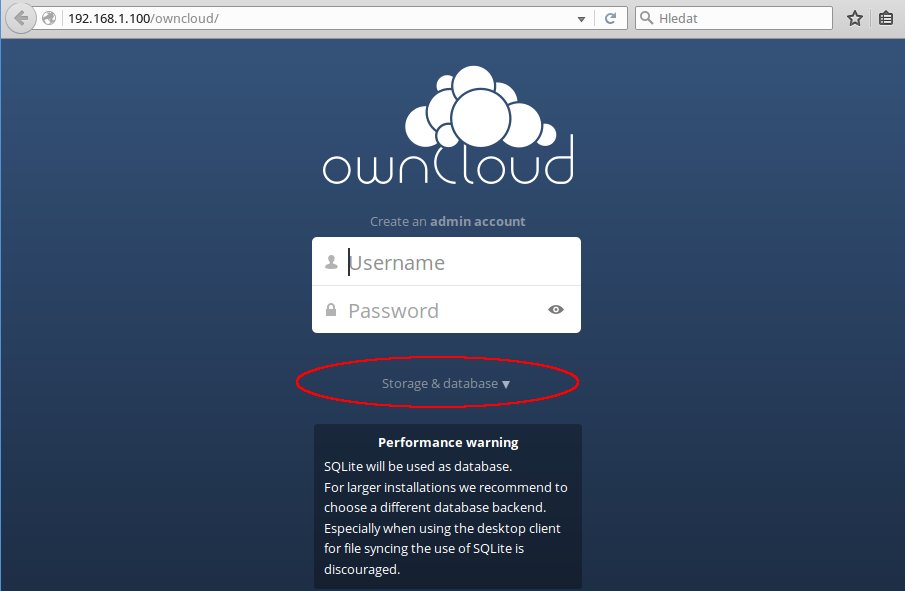Expand the Storage & database section

440,384
